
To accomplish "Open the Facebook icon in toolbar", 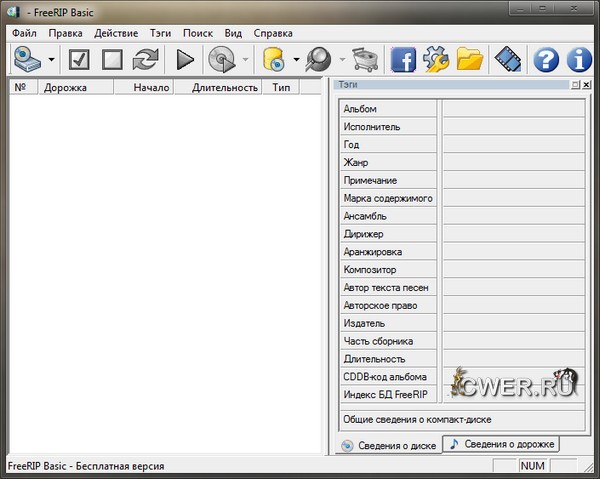I will coord(403,60).
